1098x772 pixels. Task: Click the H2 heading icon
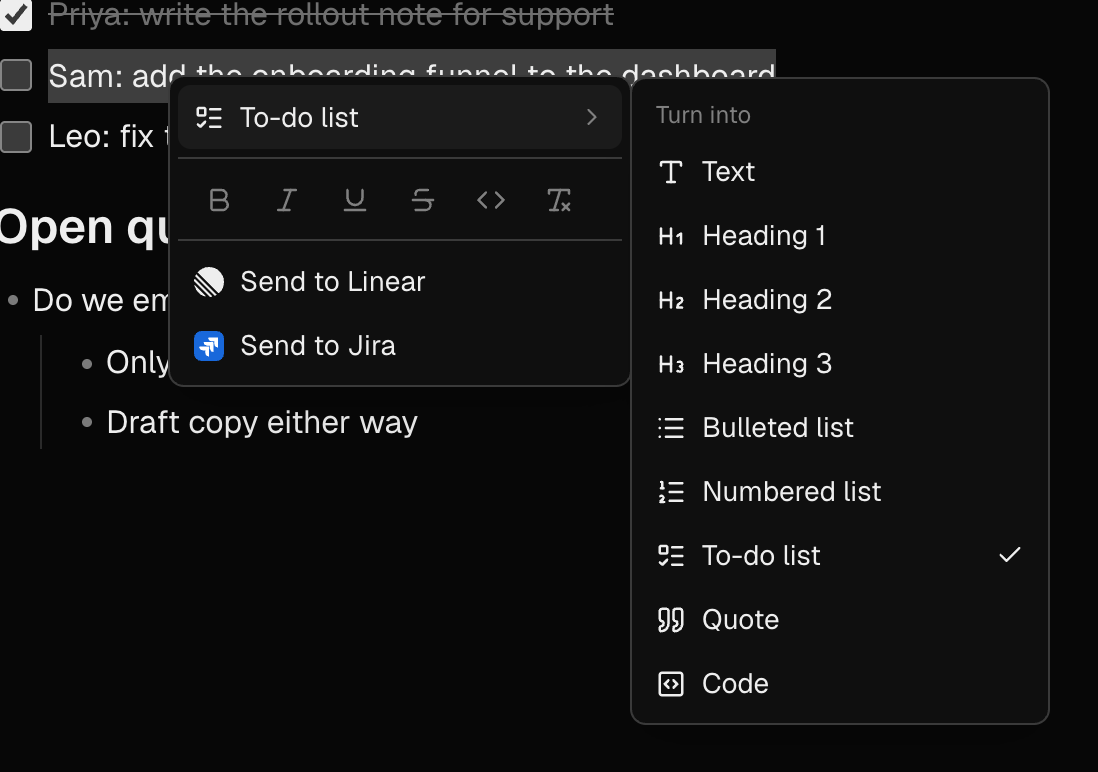click(671, 301)
